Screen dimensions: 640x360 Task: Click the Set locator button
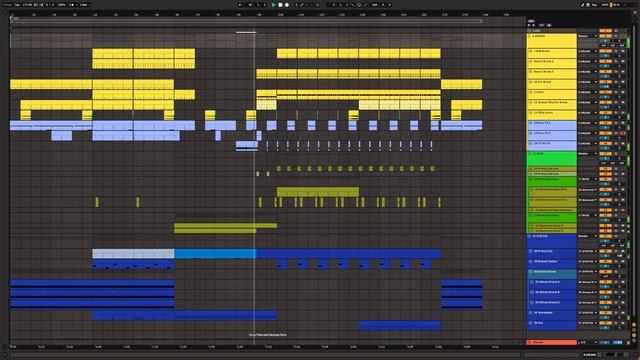coord(531,20)
